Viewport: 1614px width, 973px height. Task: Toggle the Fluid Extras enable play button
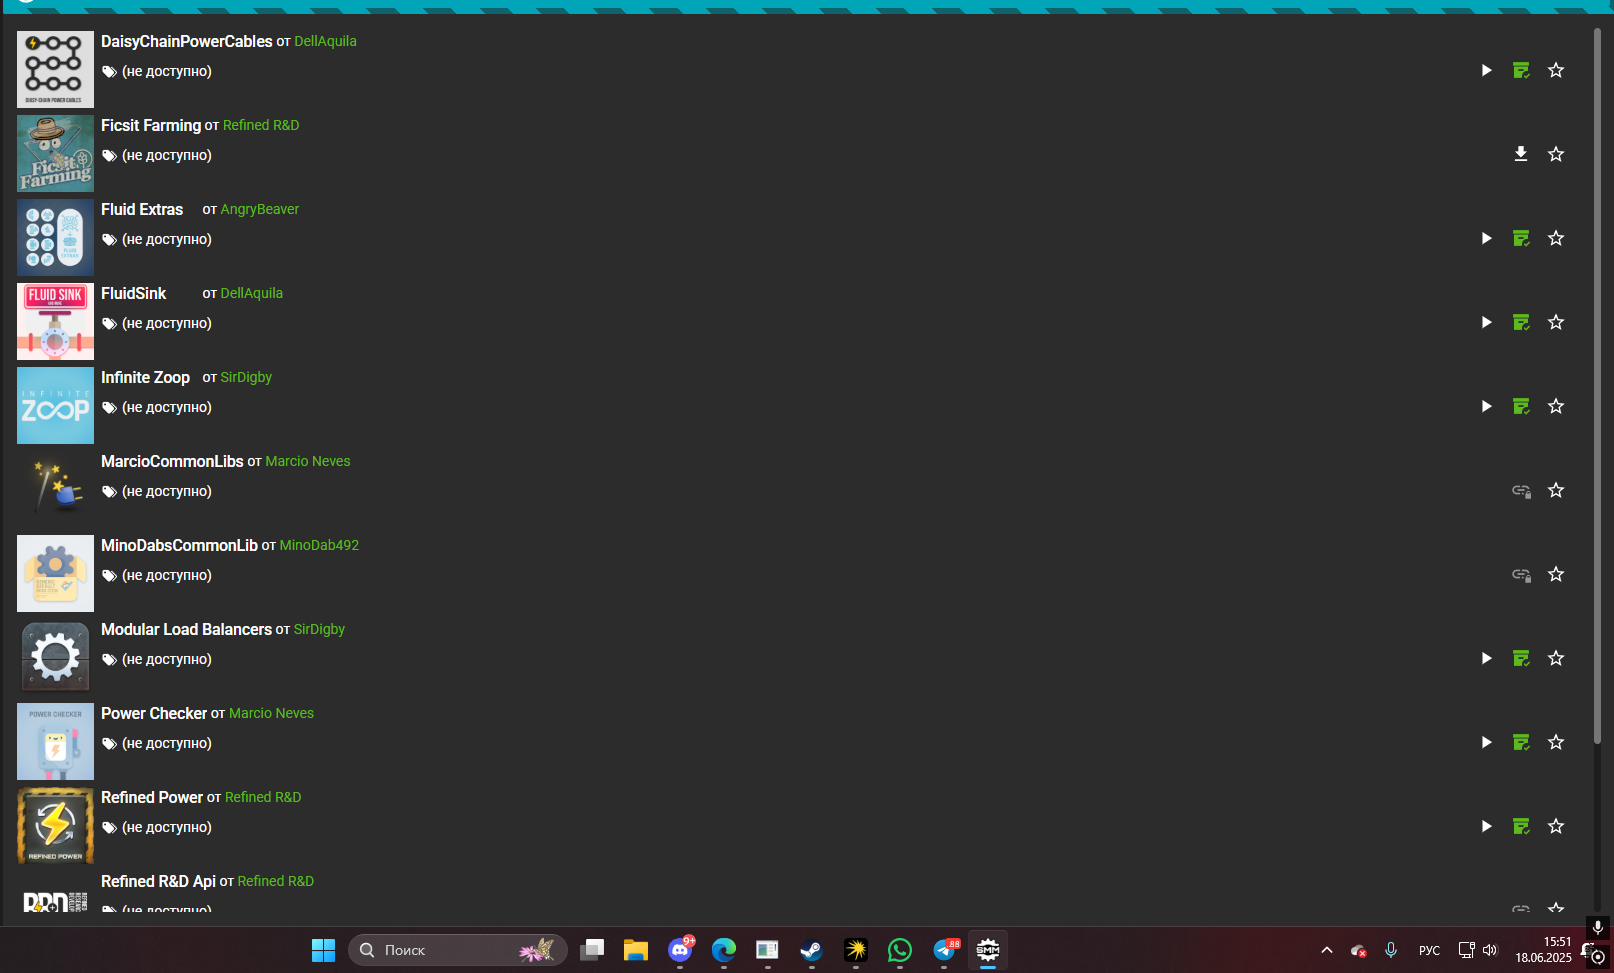point(1486,238)
